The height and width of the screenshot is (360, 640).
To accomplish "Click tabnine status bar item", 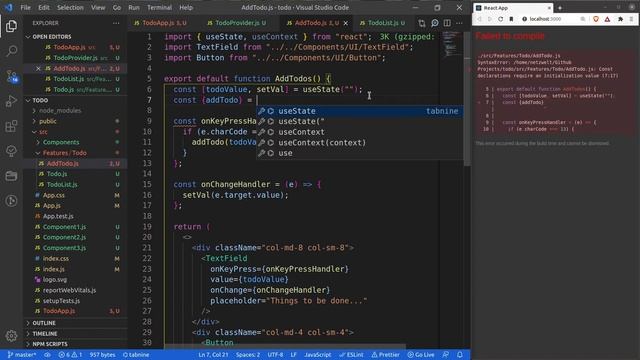I will click(136, 355).
